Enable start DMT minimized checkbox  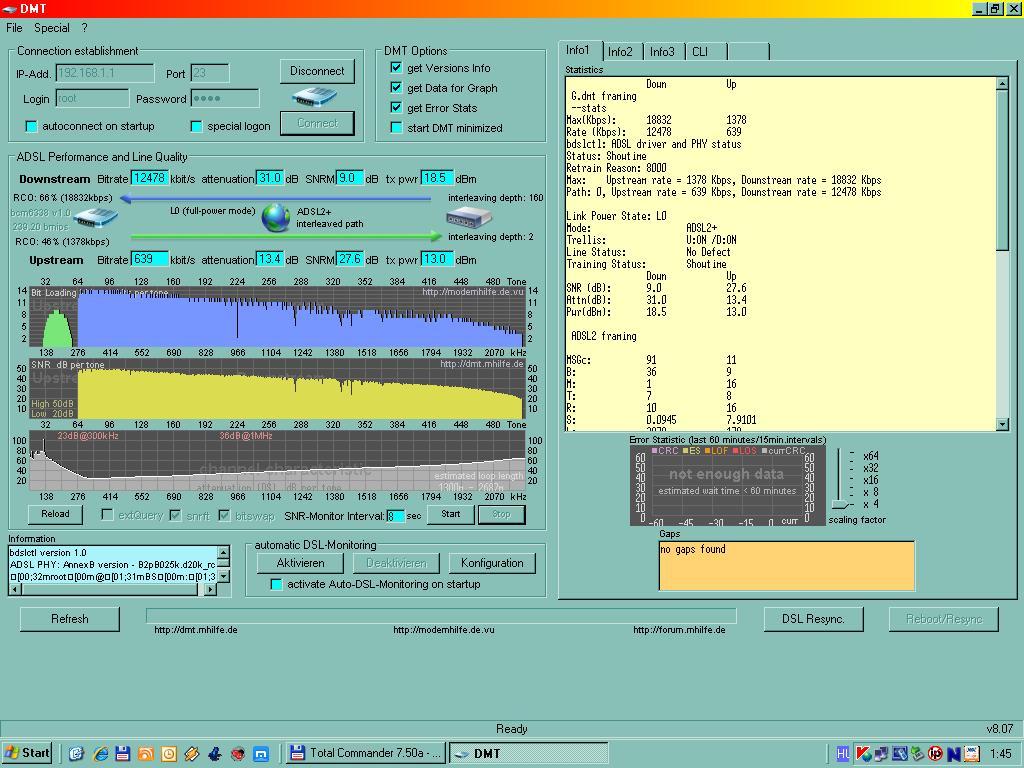point(396,127)
